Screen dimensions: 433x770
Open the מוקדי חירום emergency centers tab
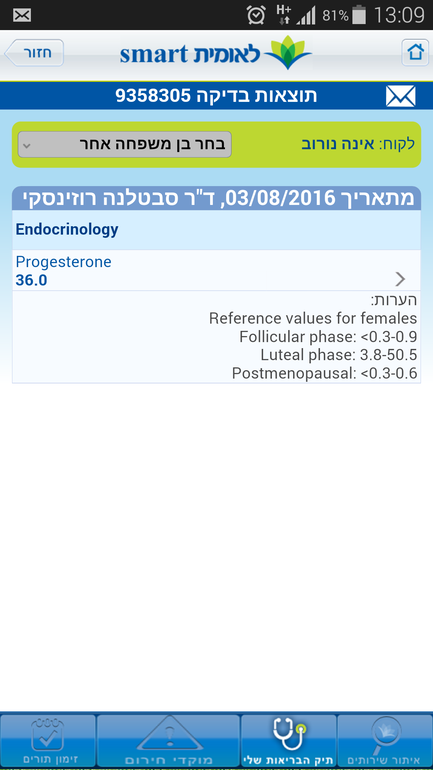click(168, 741)
